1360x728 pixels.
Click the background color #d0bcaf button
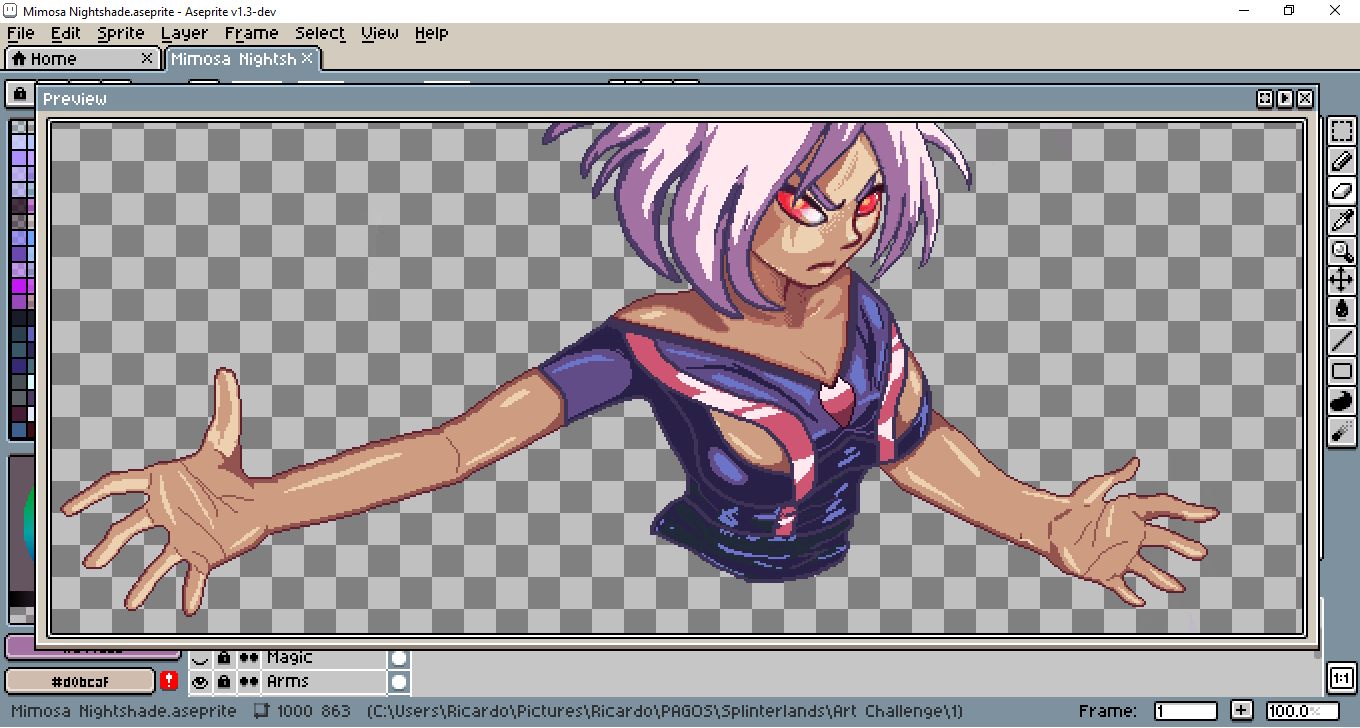coord(80,681)
